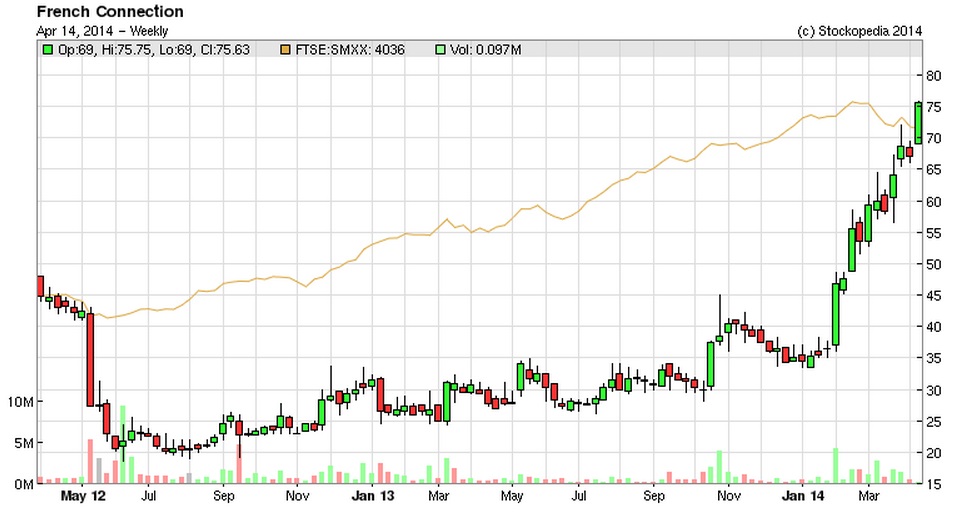Screen dimensions: 959x518
Task: Click the 'Vol: 0.097M' legend text
Action: (486, 50)
